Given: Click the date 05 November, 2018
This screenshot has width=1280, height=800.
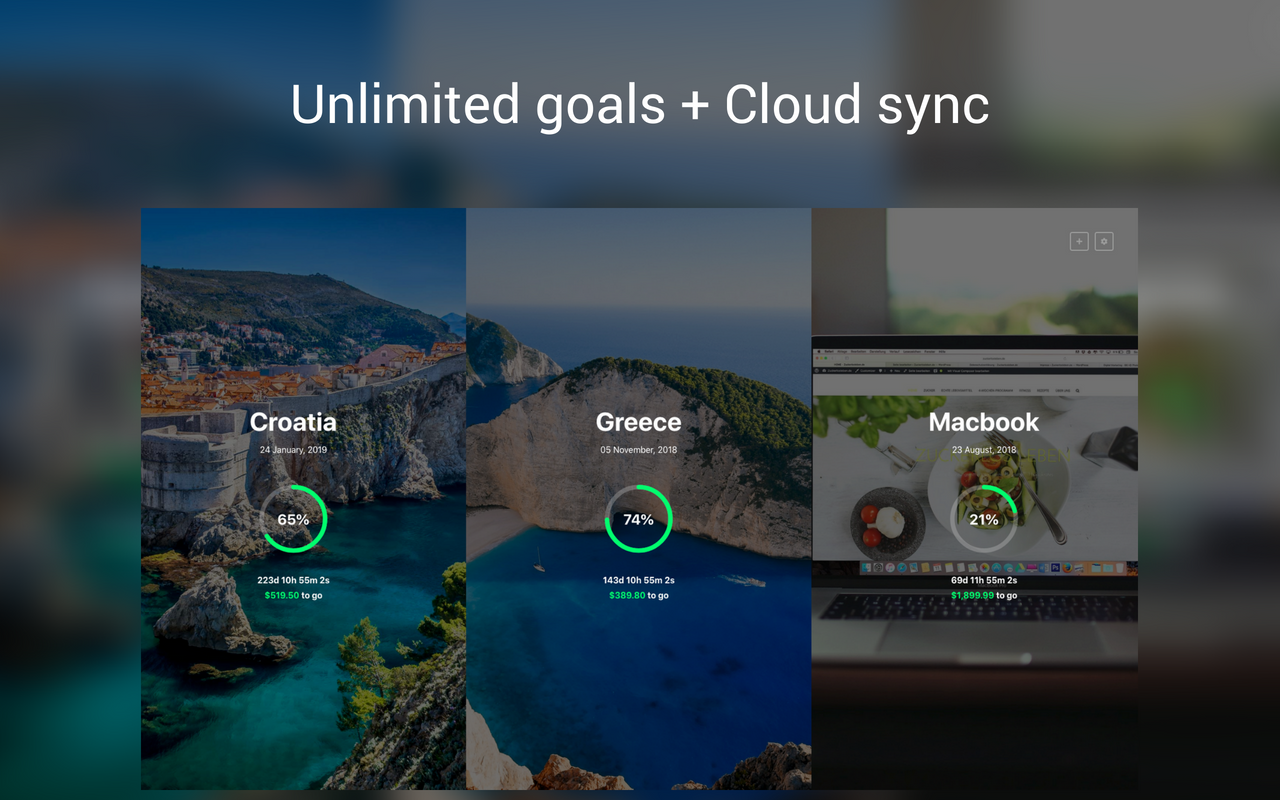Looking at the screenshot, I should (638, 450).
